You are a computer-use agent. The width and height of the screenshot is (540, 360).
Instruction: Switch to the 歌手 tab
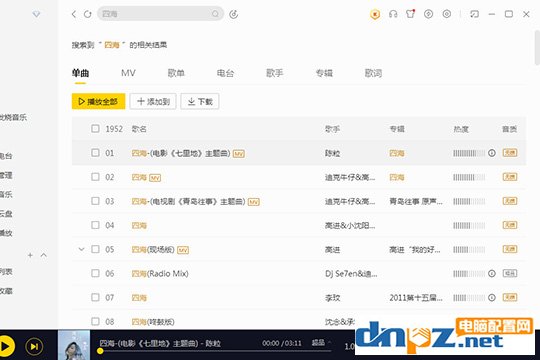pyautogui.click(x=274, y=73)
